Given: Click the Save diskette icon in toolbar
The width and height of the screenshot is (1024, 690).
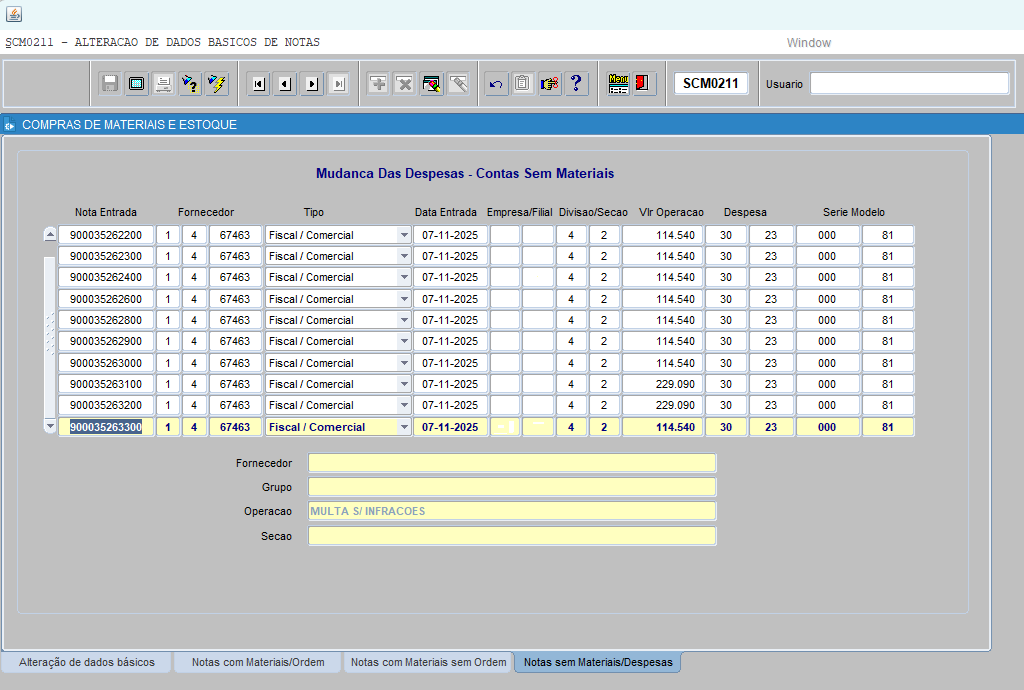Looking at the screenshot, I should click(x=110, y=84).
